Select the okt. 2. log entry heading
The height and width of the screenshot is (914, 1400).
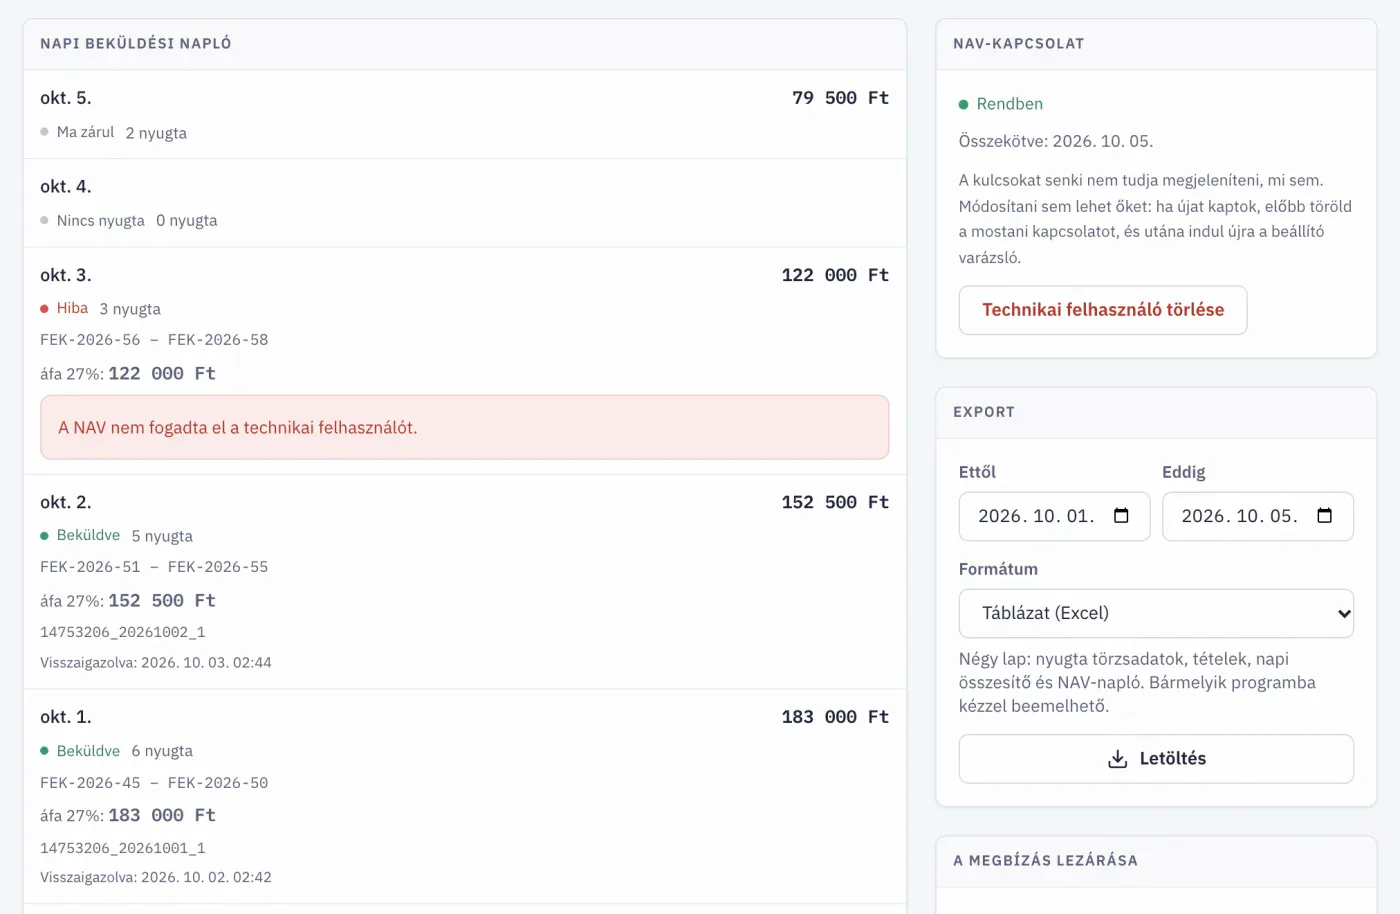pyautogui.click(x=66, y=502)
